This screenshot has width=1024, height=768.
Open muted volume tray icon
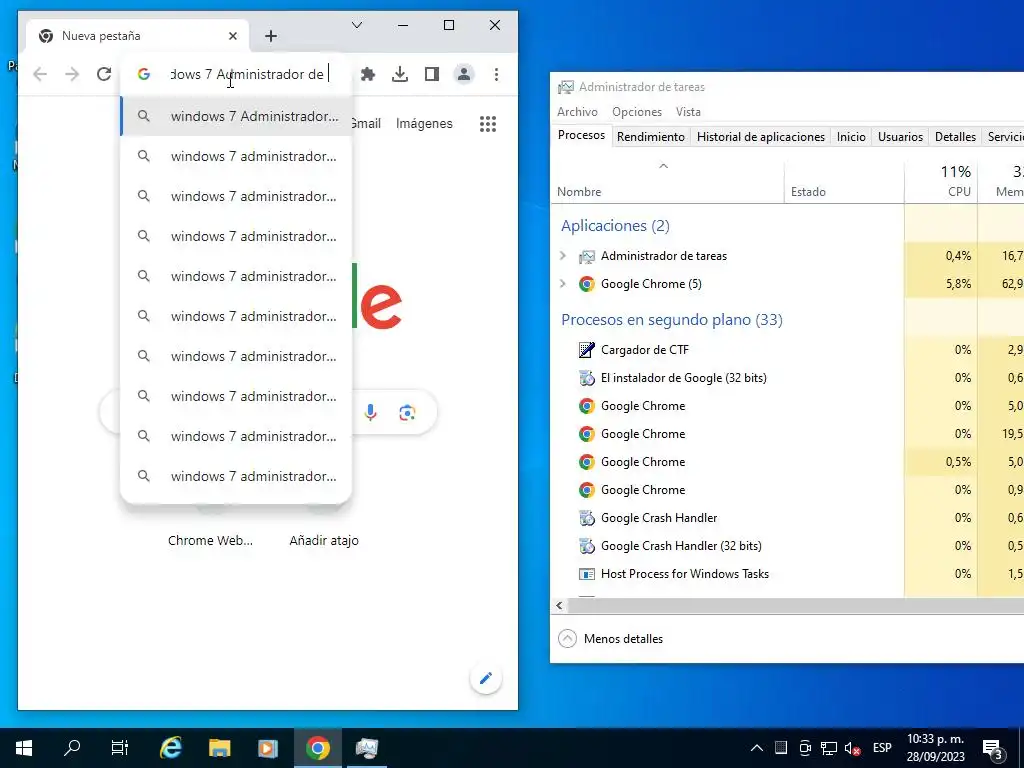pos(852,748)
